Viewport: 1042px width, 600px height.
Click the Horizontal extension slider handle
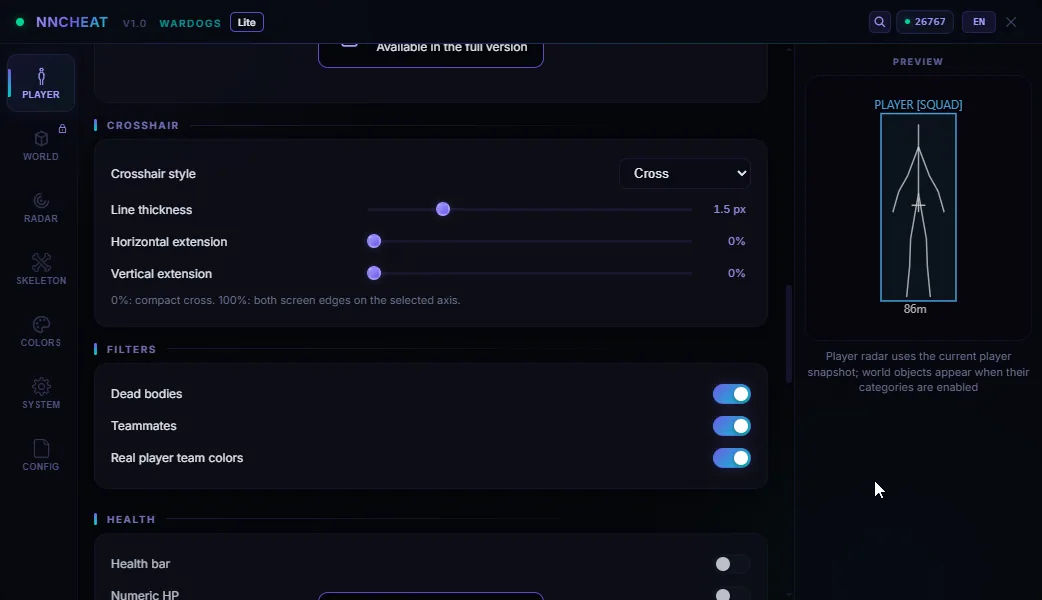click(x=374, y=241)
